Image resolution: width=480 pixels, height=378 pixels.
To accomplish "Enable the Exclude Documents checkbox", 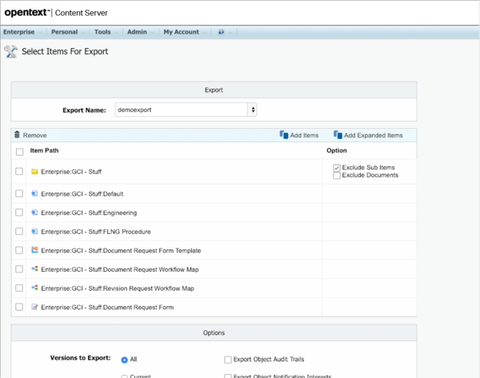I will click(337, 175).
